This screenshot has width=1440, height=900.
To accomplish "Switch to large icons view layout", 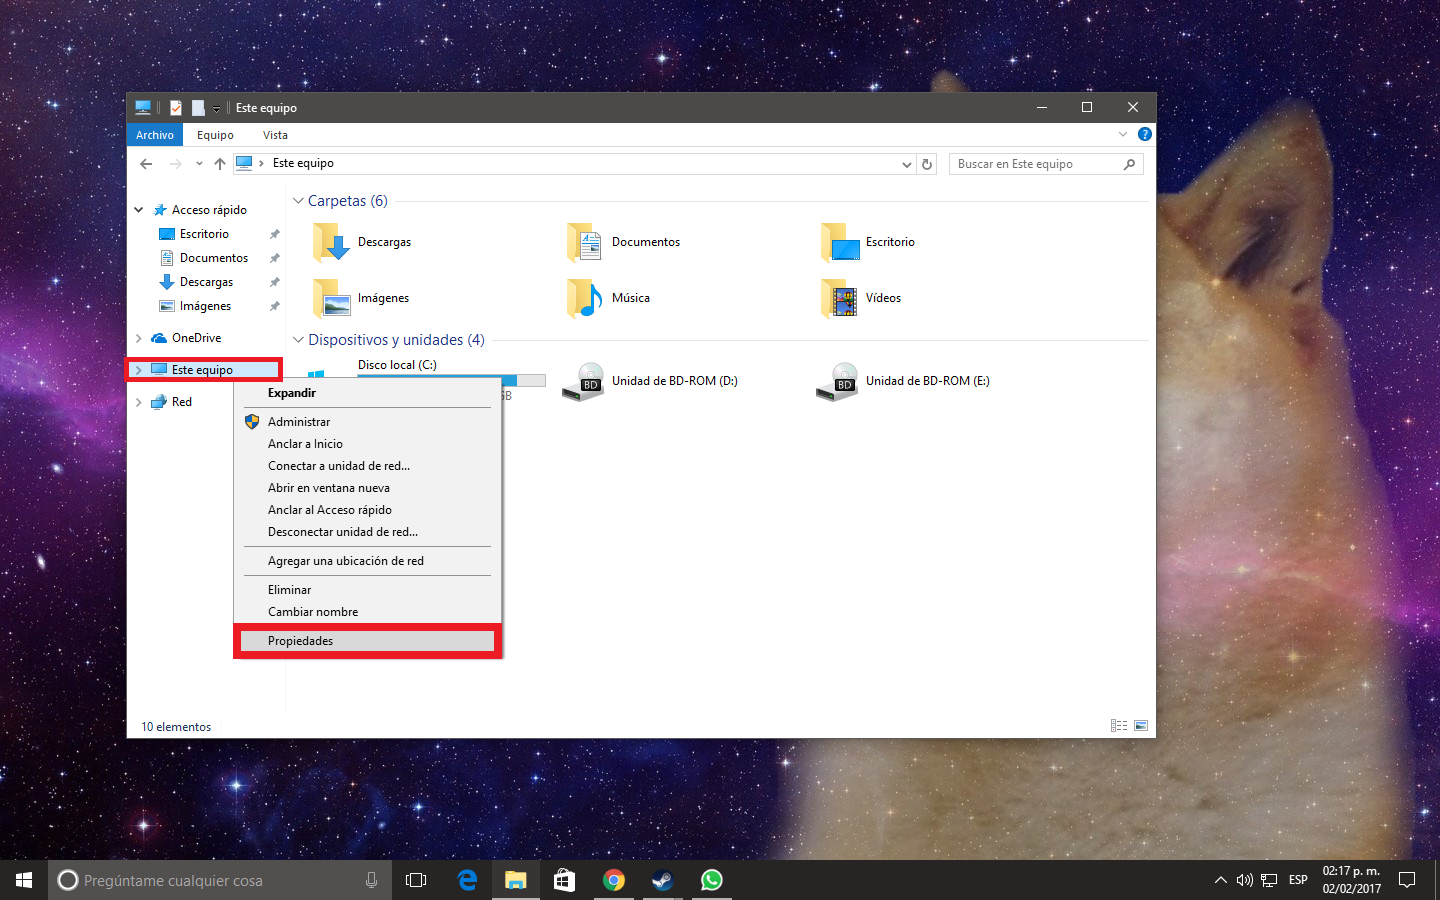I will [1141, 726].
